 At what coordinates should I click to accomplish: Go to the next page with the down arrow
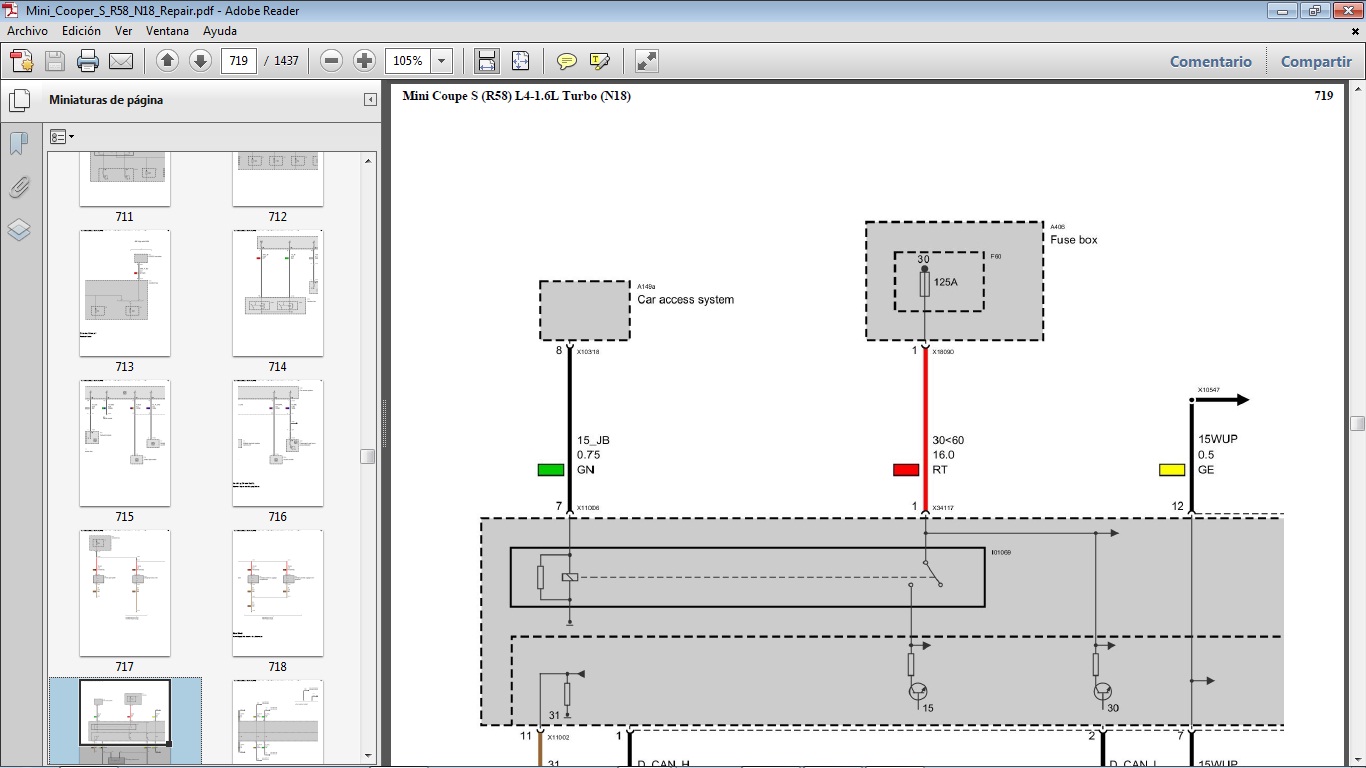200,61
